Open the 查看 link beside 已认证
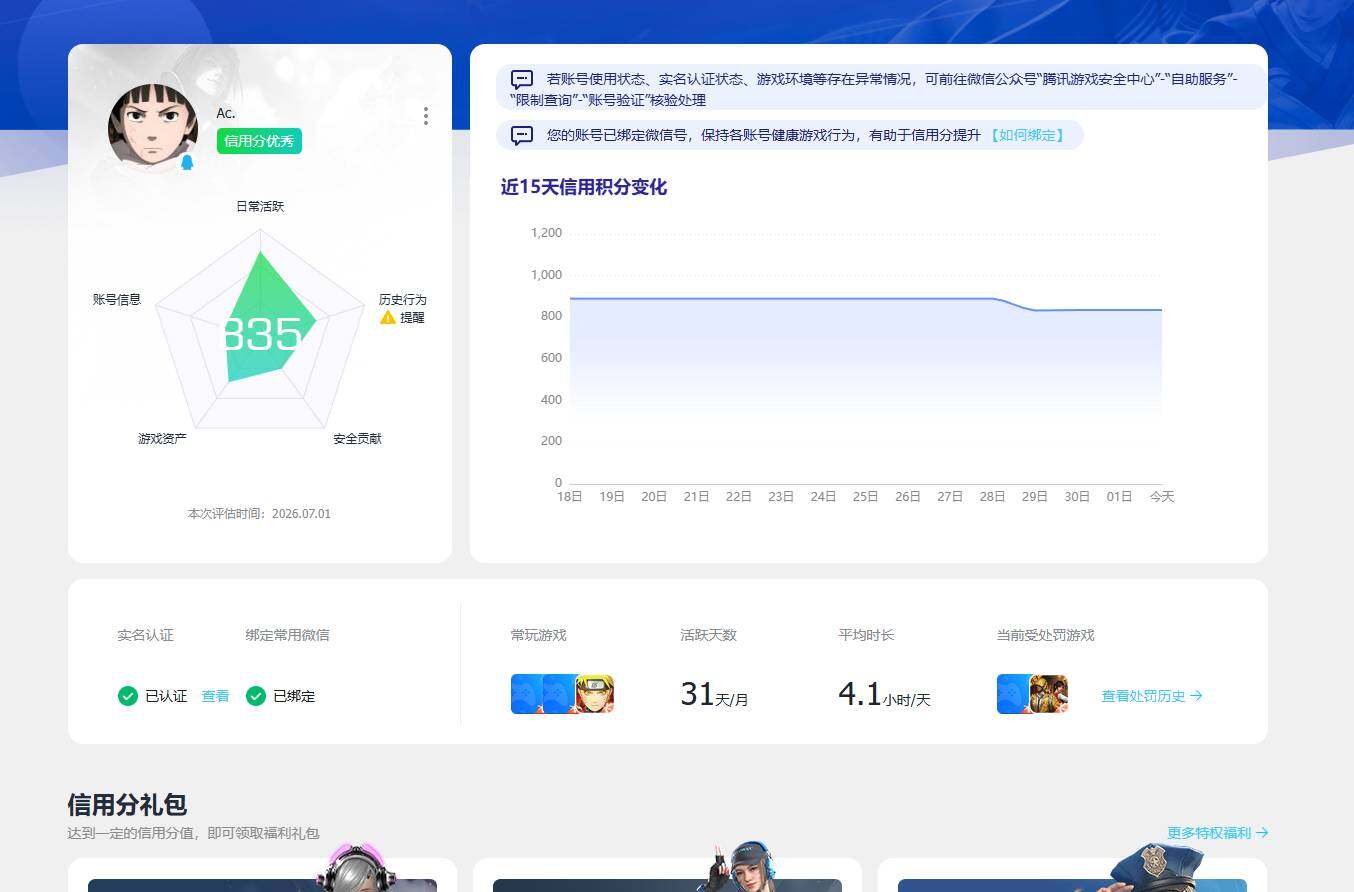This screenshot has height=892, width=1354. 215,696
